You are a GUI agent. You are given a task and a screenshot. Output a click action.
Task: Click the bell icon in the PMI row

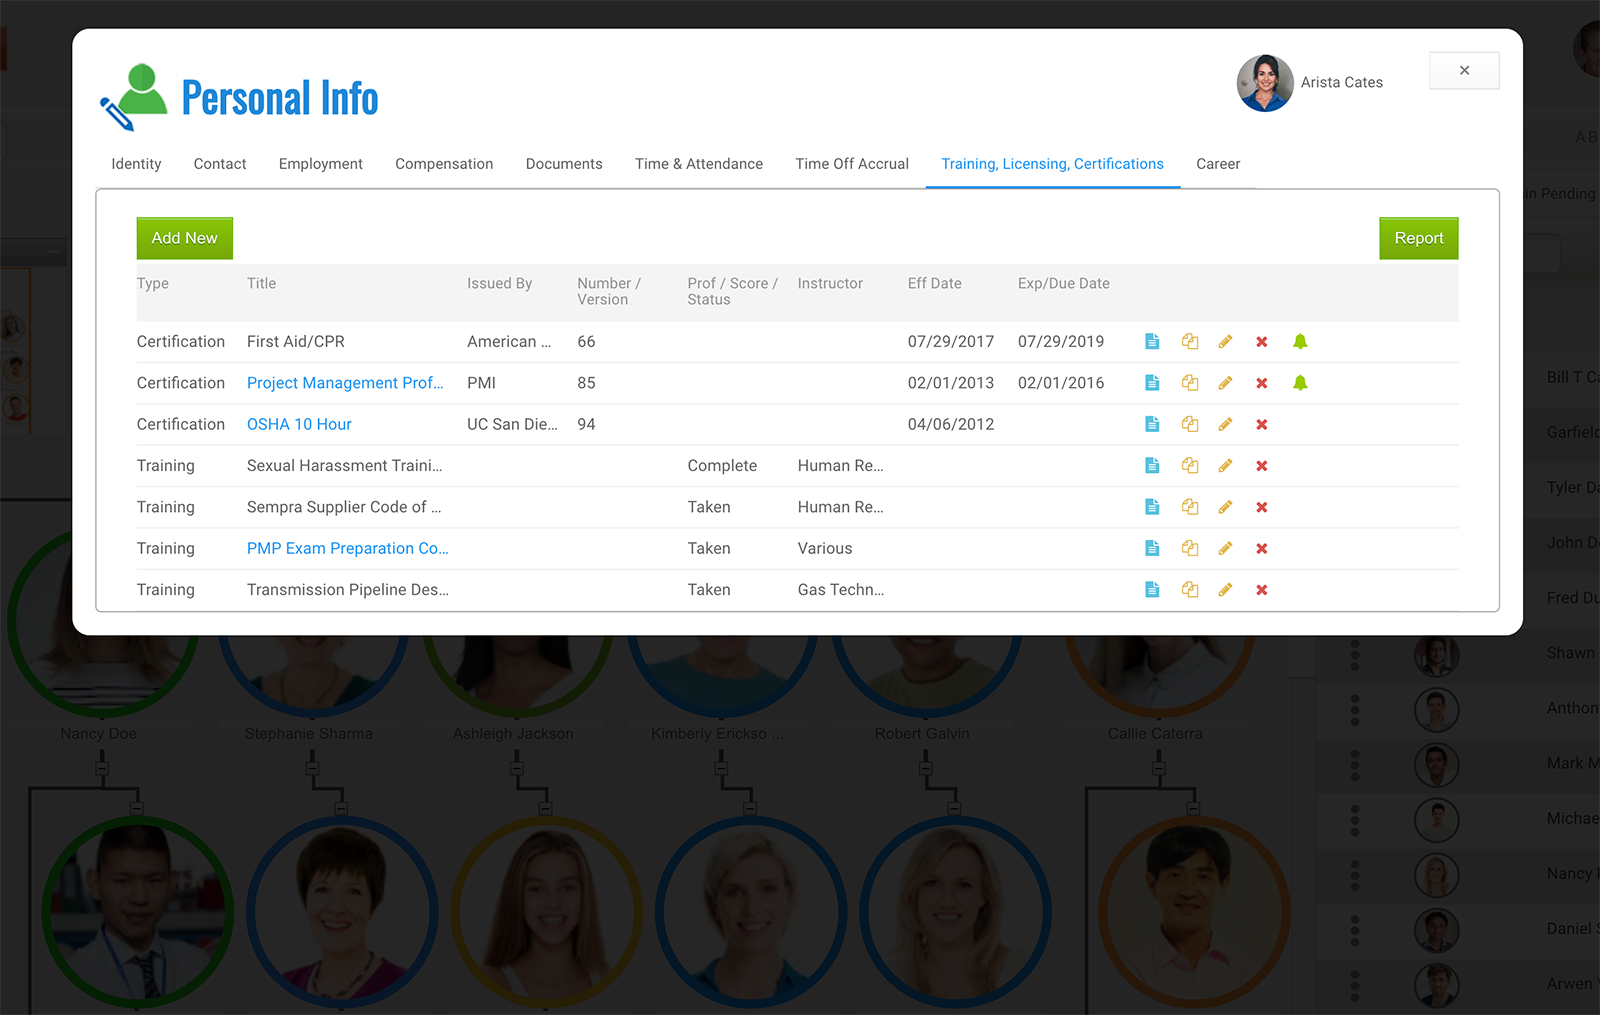pos(1300,383)
